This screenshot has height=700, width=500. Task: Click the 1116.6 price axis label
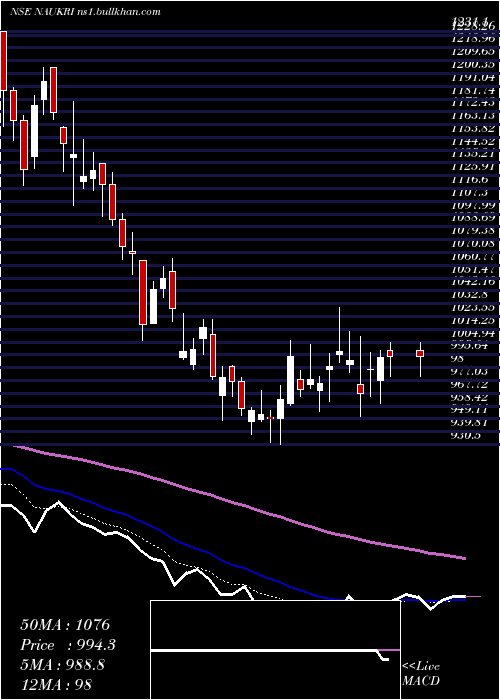(x=469, y=179)
